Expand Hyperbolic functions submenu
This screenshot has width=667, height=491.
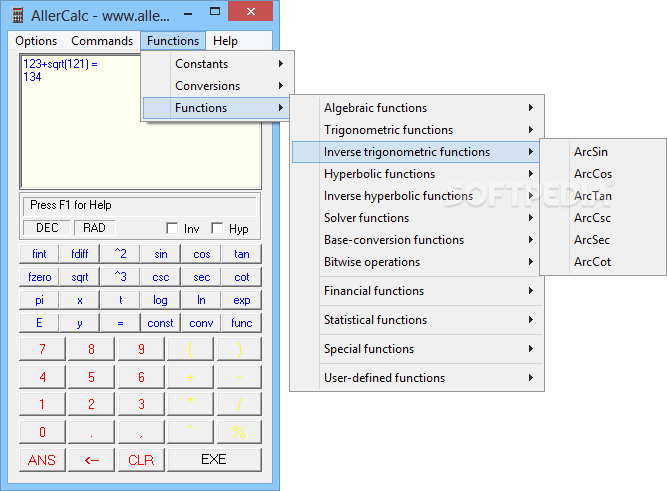pos(416,174)
